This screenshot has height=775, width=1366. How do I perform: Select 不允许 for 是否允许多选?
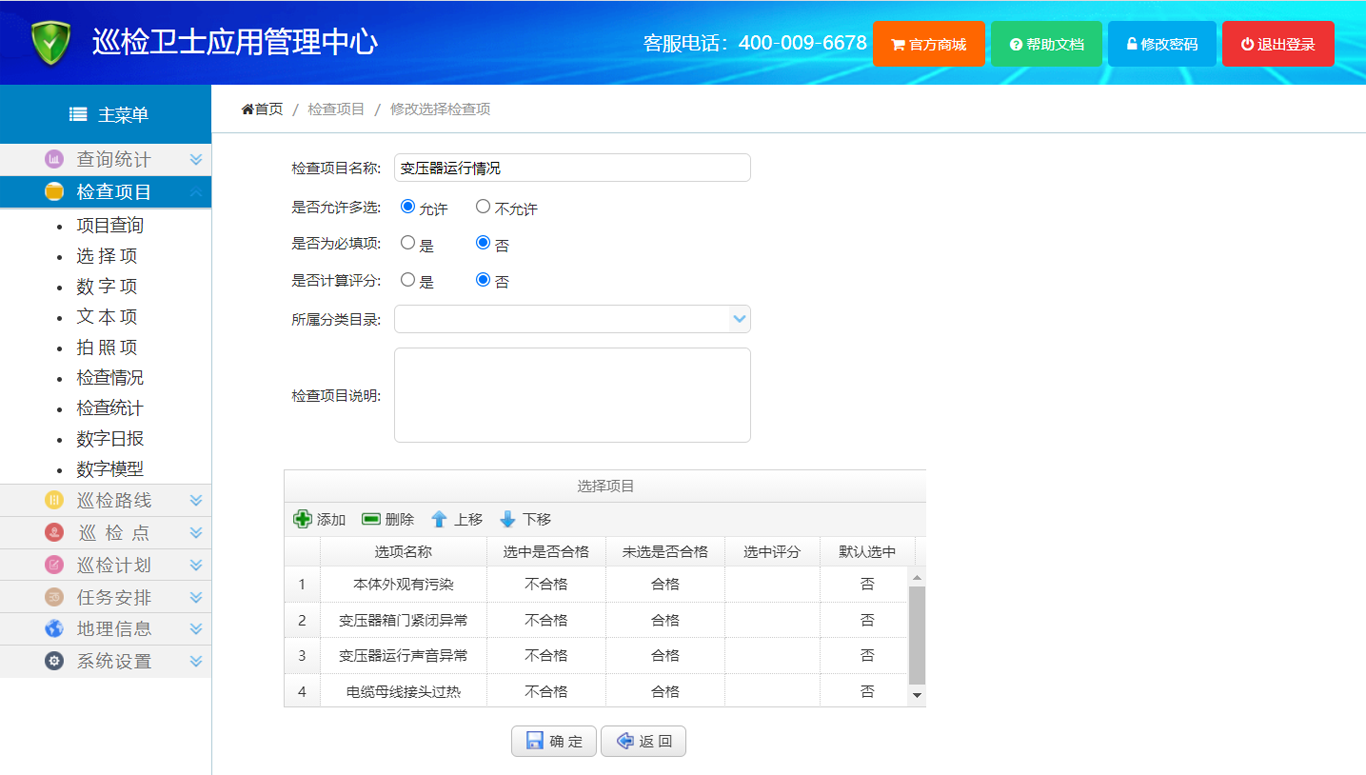483,207
